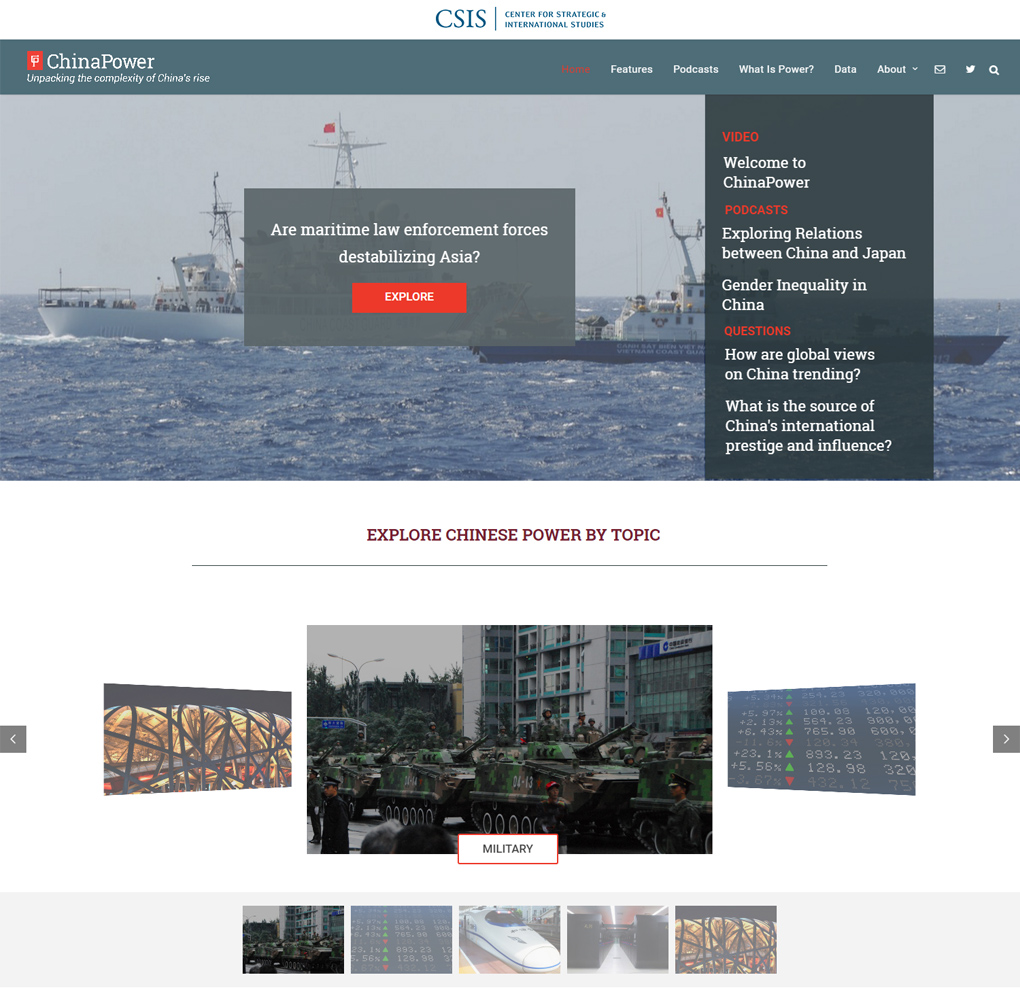Open the Data menu item

click(x=845, y=70)
